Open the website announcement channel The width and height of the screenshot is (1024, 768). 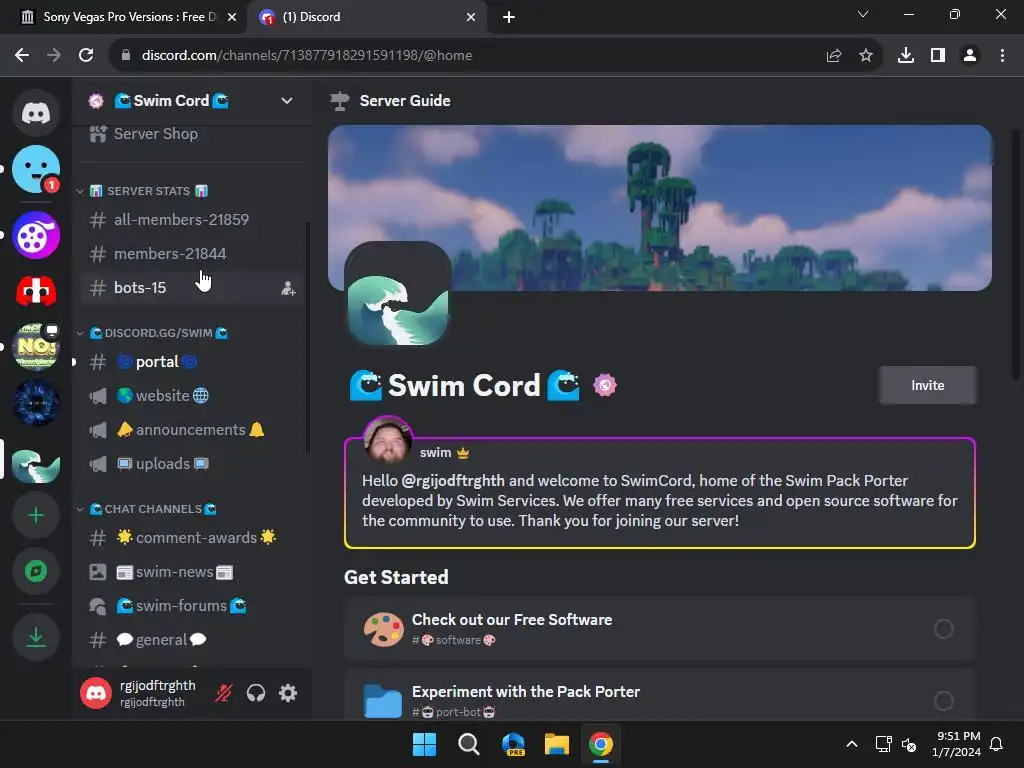192,395
